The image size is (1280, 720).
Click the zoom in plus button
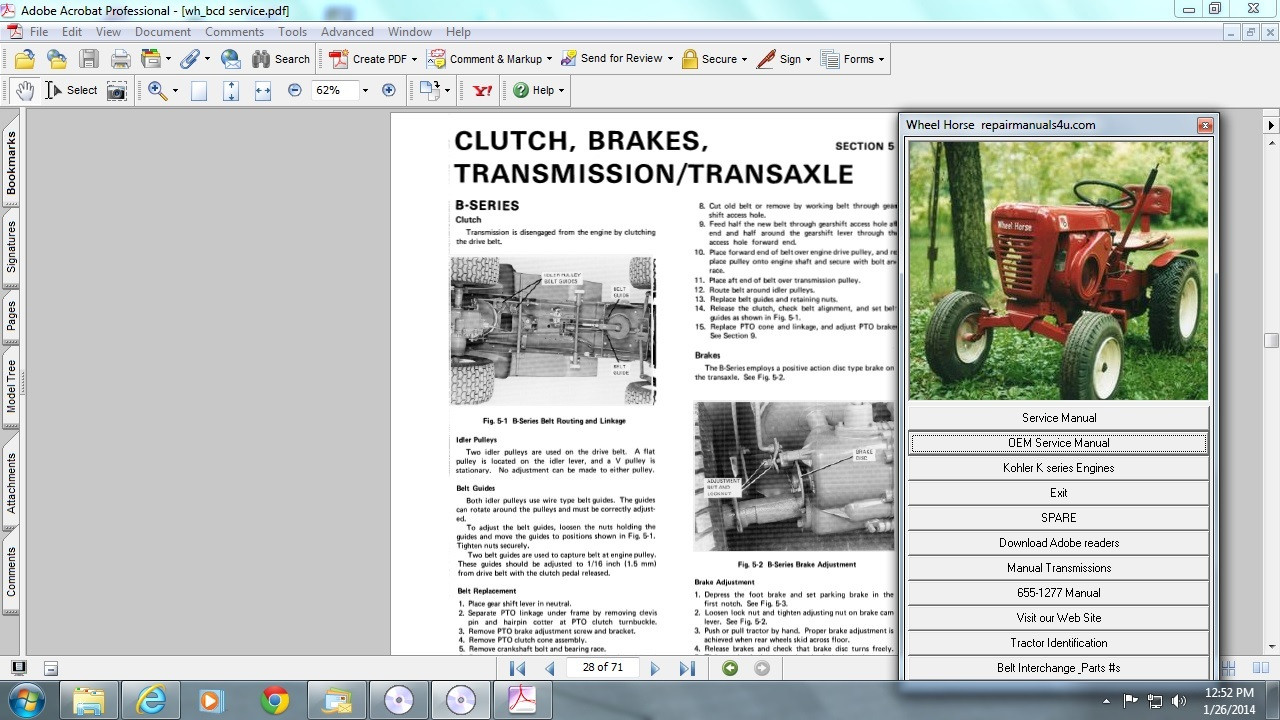389,90
